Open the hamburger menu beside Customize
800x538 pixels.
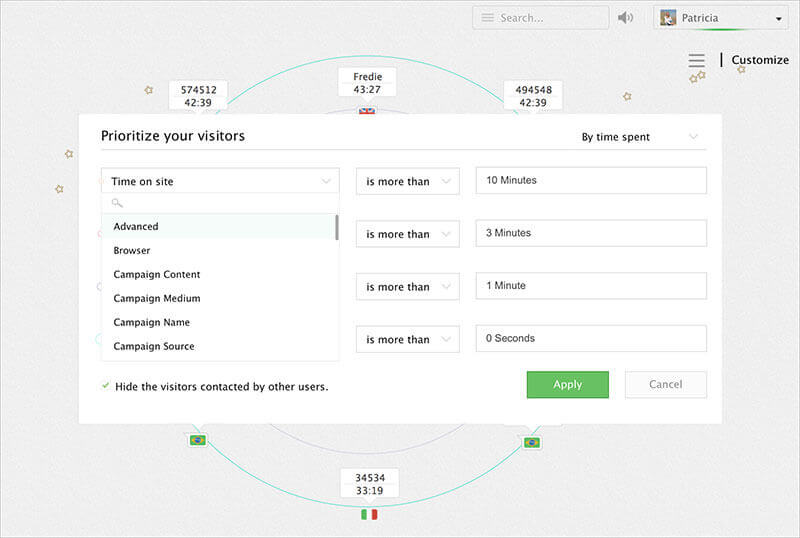(696, 60)
